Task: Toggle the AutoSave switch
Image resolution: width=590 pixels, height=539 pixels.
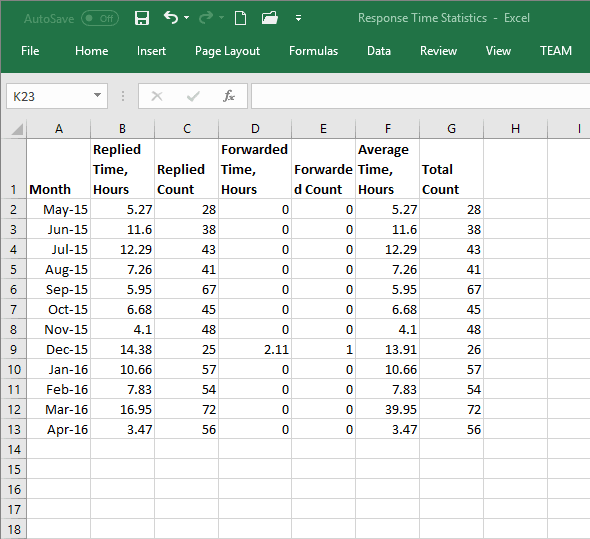Action: pyautogui.click(x=100, y=18)
